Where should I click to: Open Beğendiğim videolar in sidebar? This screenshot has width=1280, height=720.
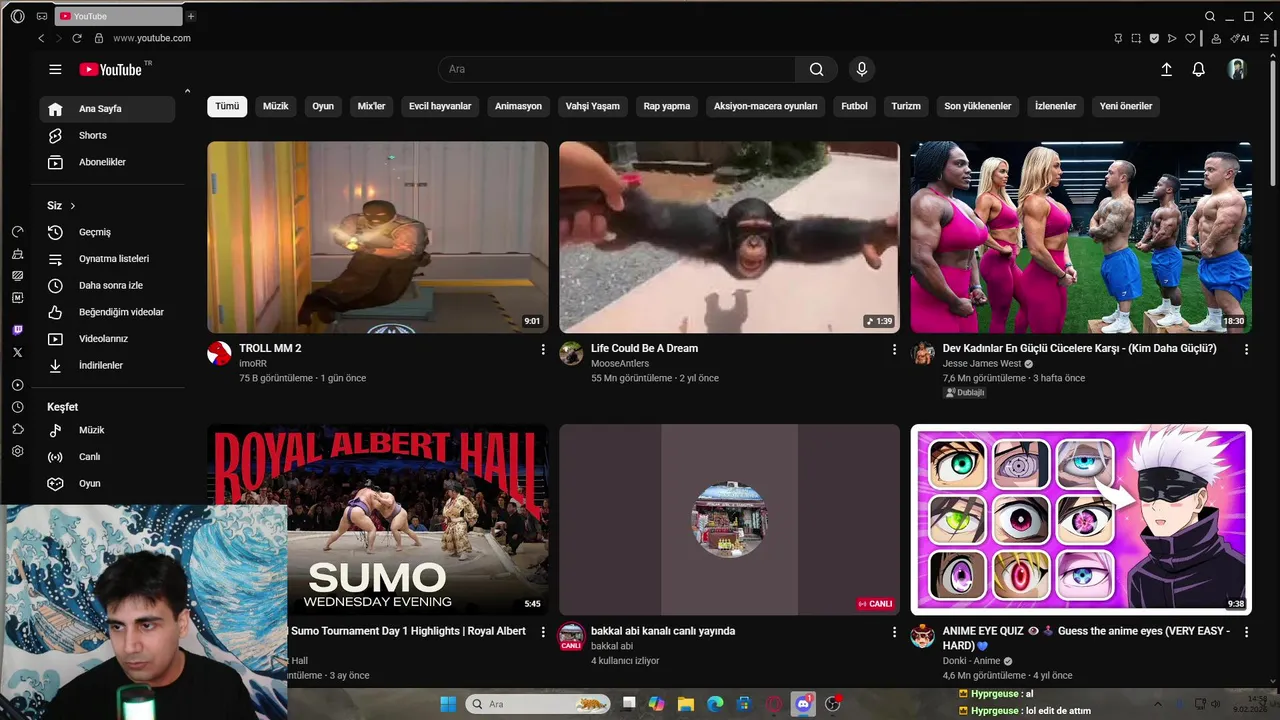107,312
